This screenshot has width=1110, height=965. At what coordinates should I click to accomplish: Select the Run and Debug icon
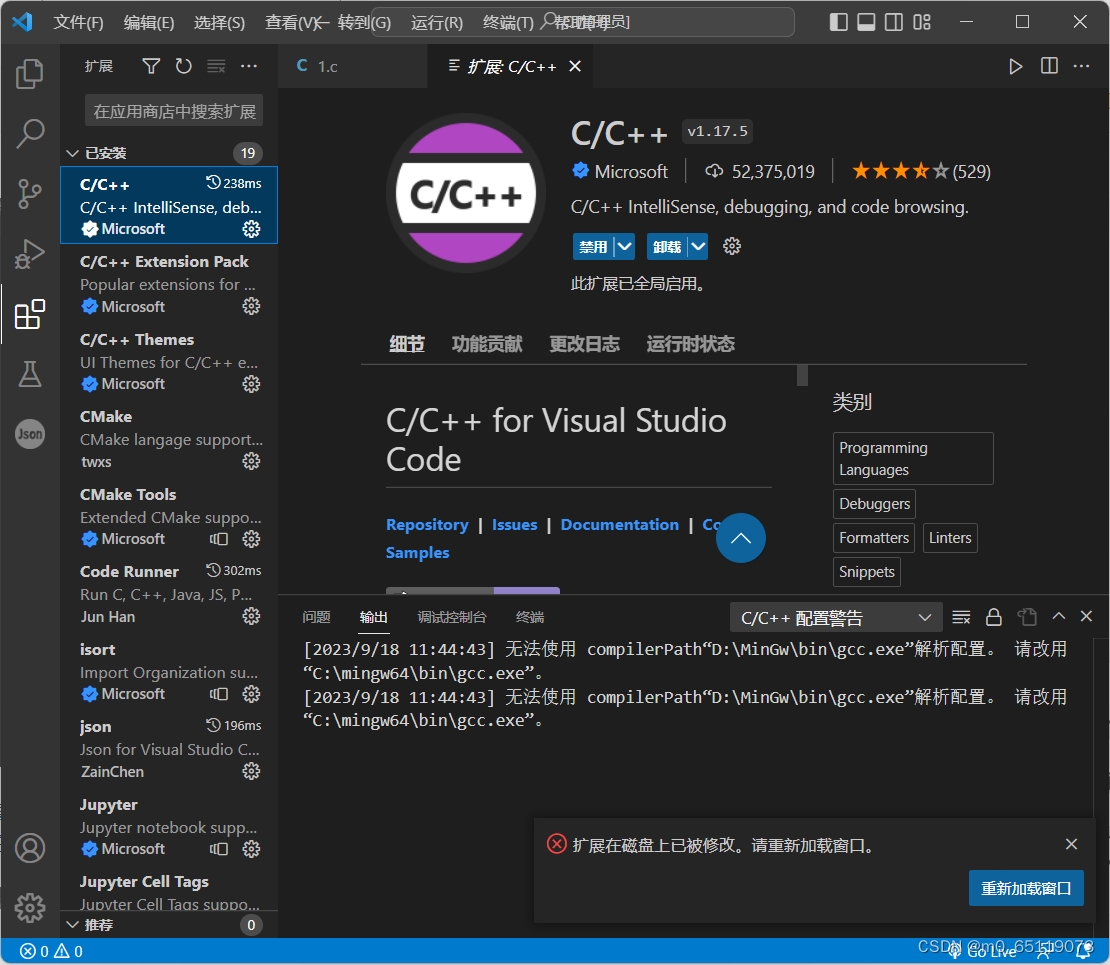(30, 253)
